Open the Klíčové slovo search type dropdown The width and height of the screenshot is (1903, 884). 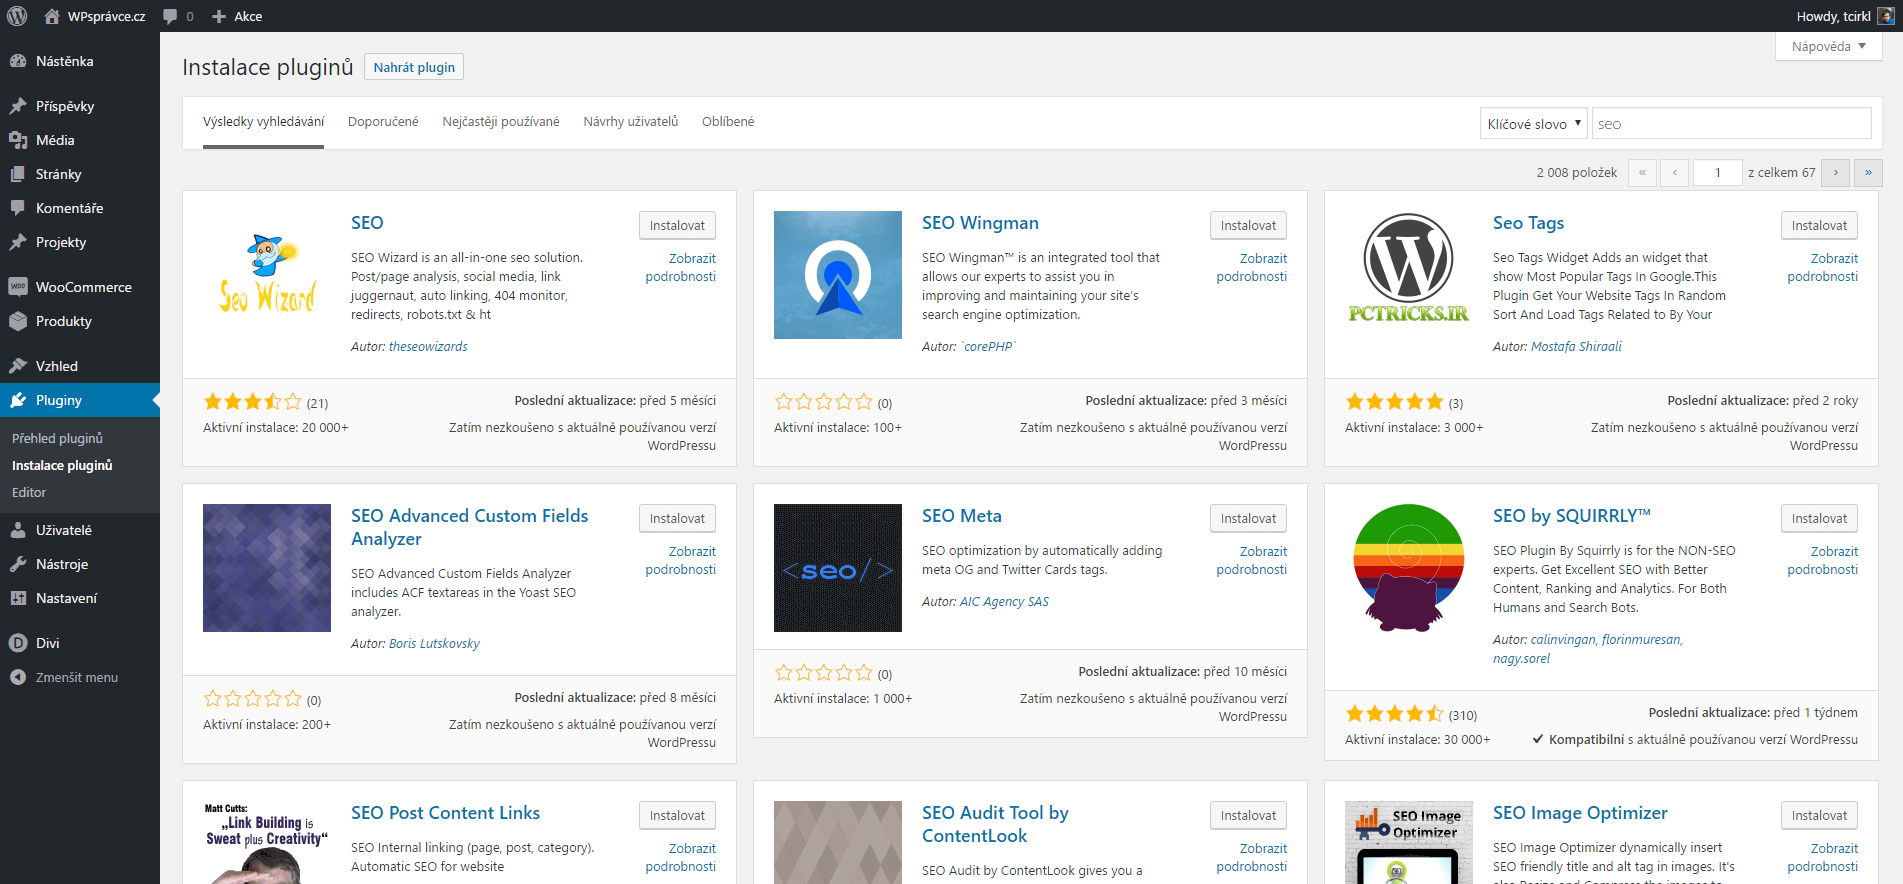pos(1533,123)
